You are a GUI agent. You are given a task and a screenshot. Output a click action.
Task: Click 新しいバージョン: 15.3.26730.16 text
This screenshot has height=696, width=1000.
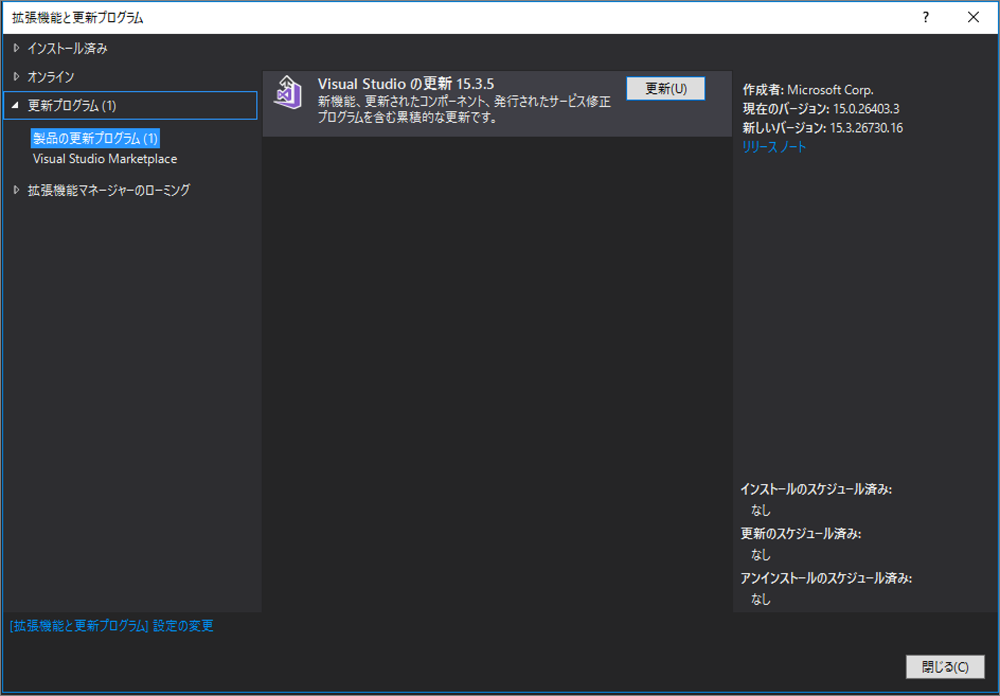point(823,128)
